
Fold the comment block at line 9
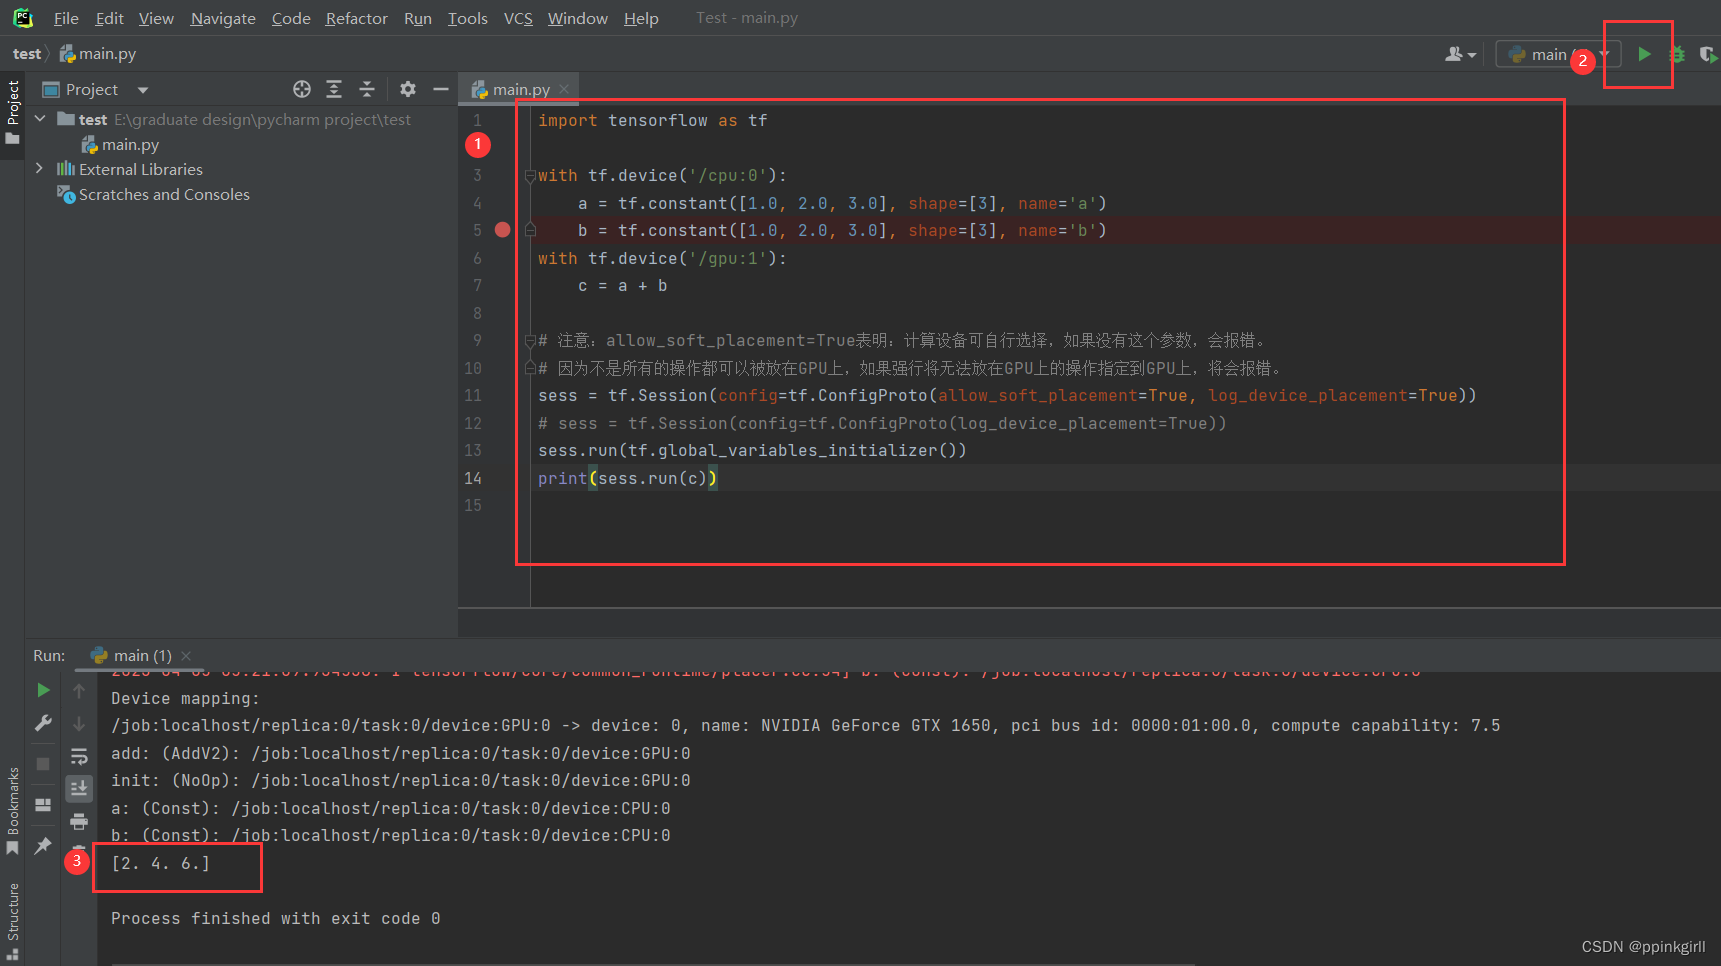(530, 341)
